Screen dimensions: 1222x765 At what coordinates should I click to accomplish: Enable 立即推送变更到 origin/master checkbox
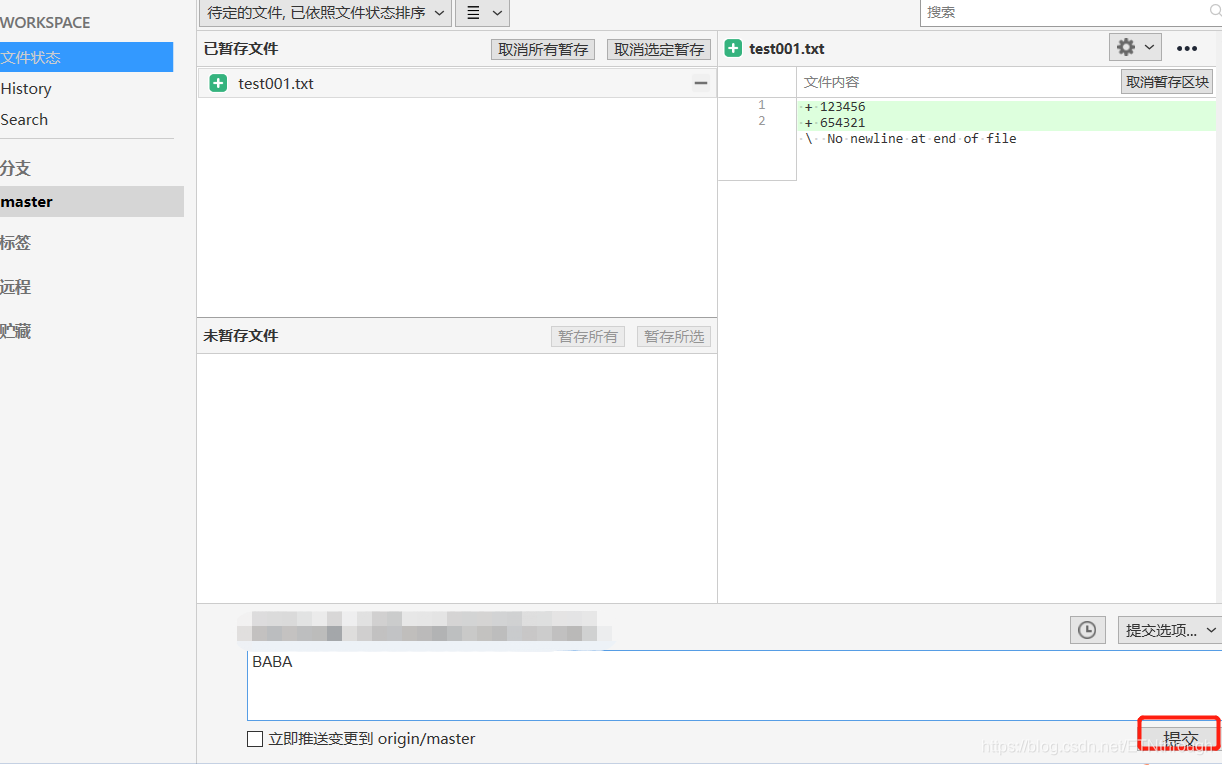click(x=255, y=739)
